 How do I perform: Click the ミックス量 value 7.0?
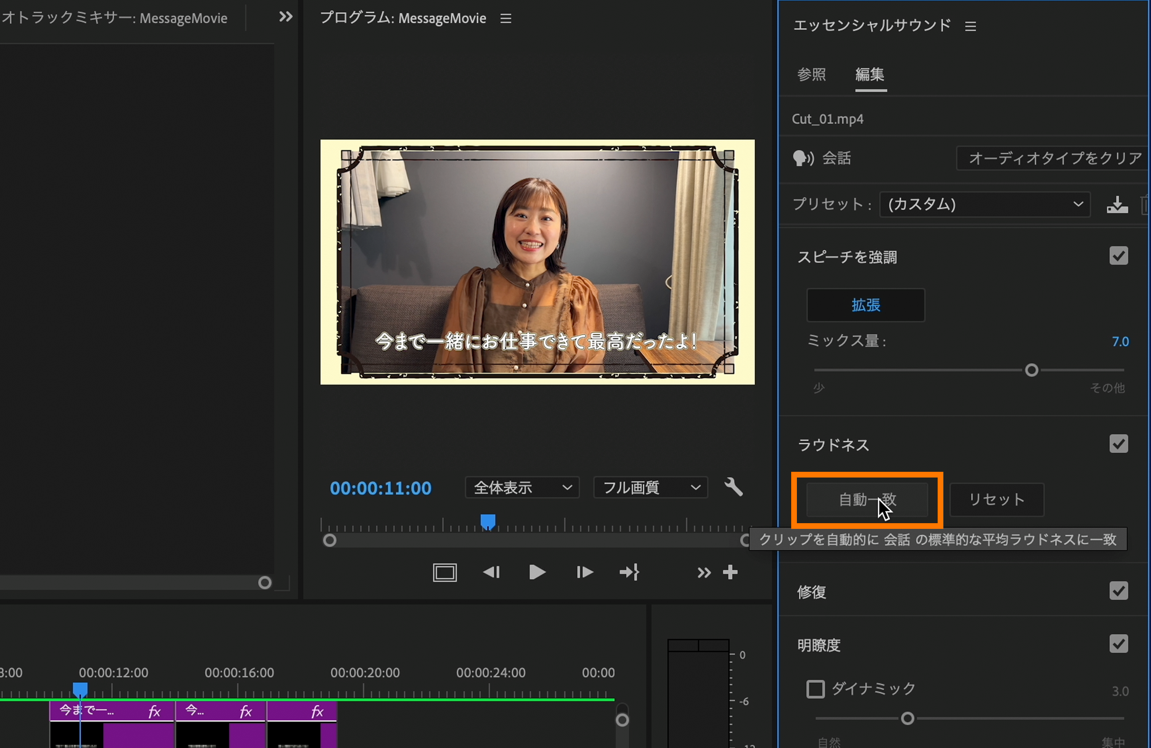coord(1120,341)
